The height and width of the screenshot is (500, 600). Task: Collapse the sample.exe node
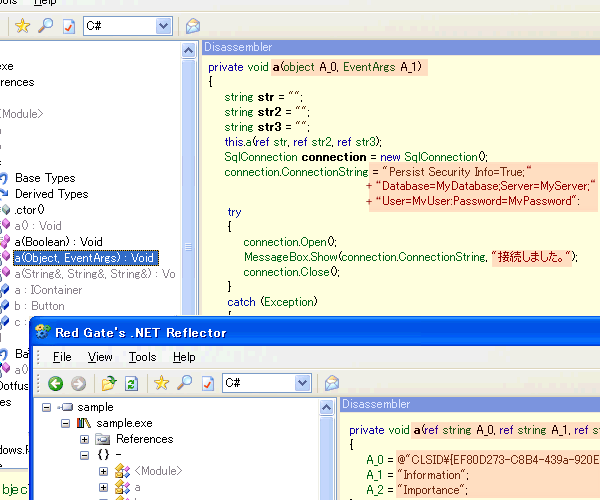(x=65, y=423)
